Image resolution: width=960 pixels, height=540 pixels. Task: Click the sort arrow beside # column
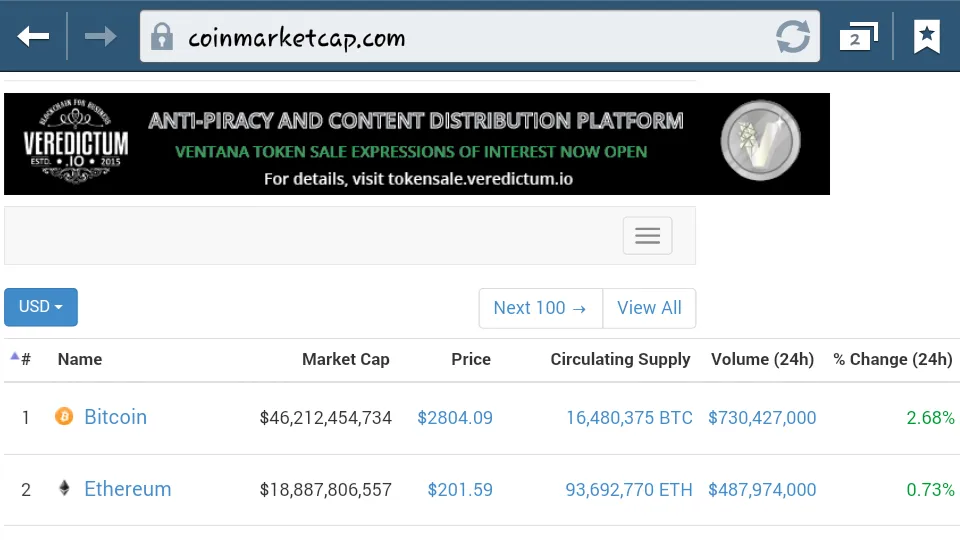click(15, 356)
